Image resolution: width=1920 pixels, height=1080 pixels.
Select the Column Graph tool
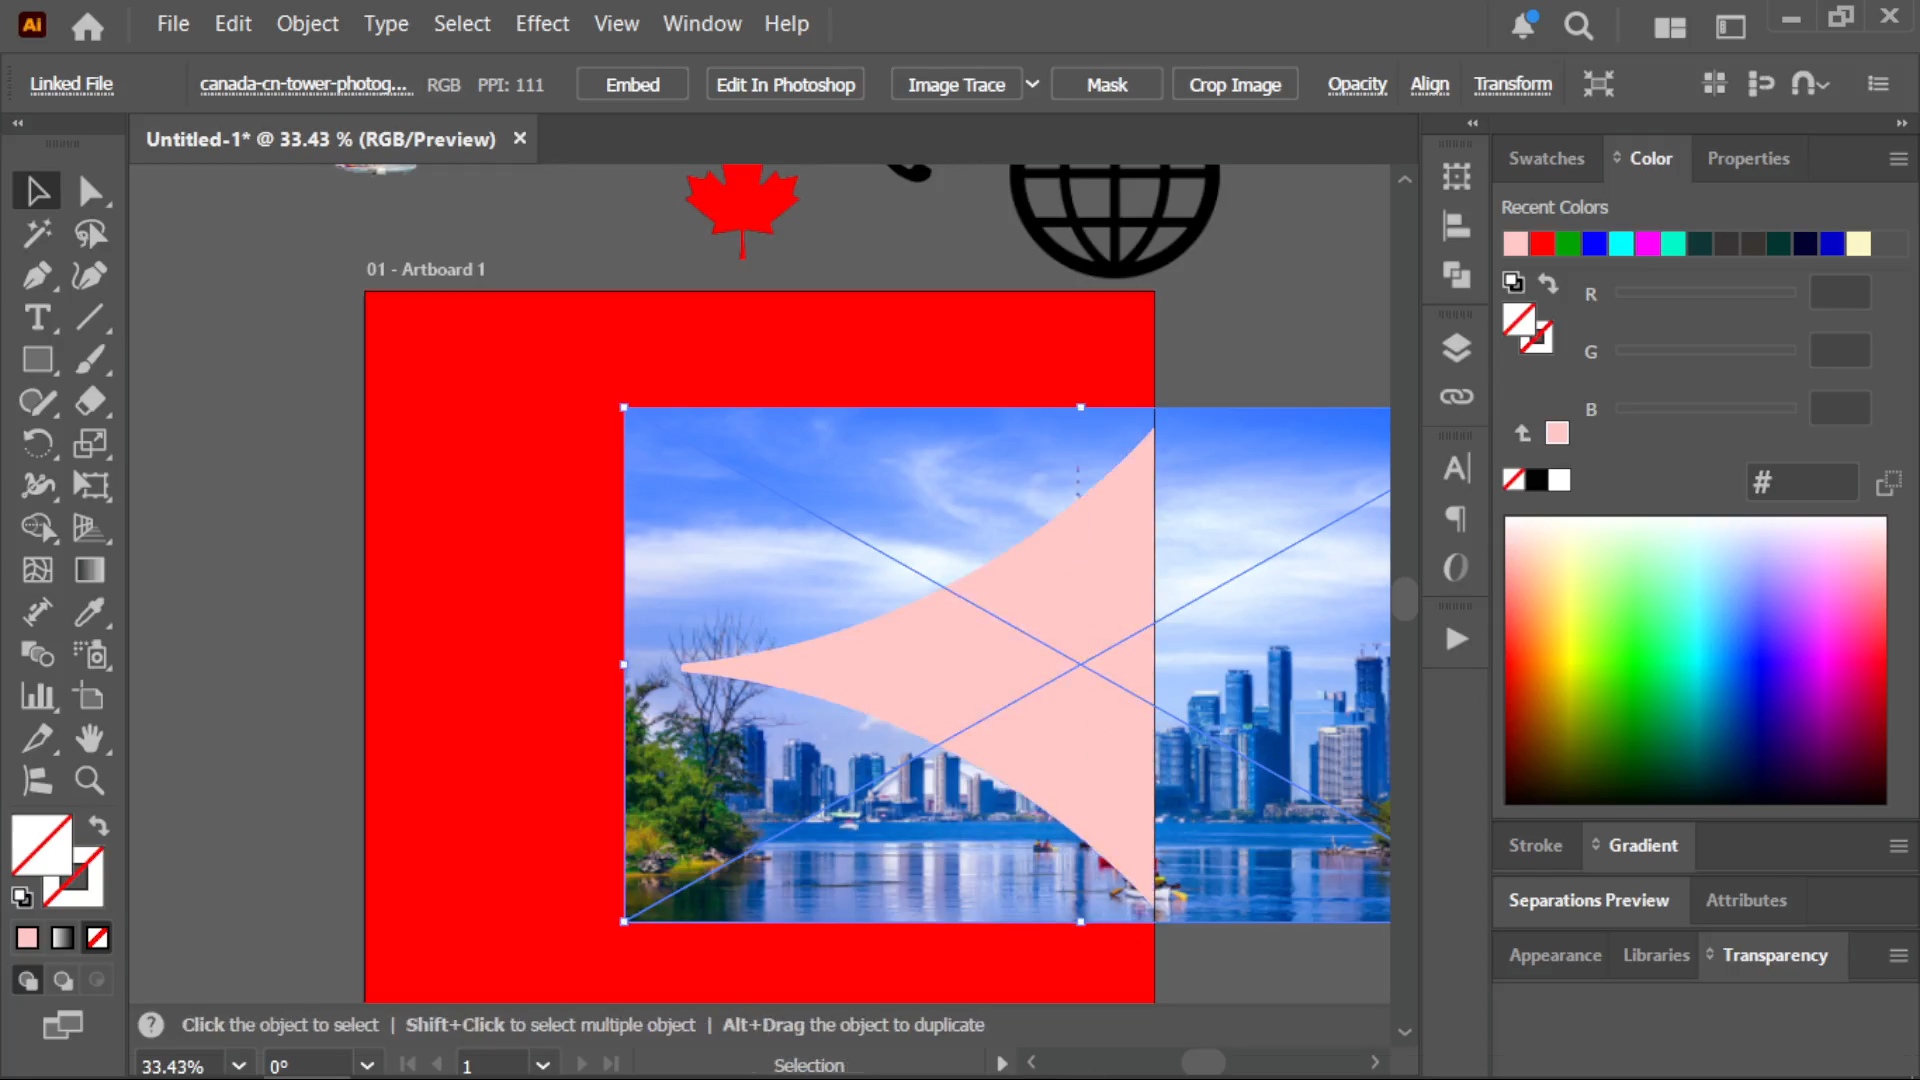point(38,696)
